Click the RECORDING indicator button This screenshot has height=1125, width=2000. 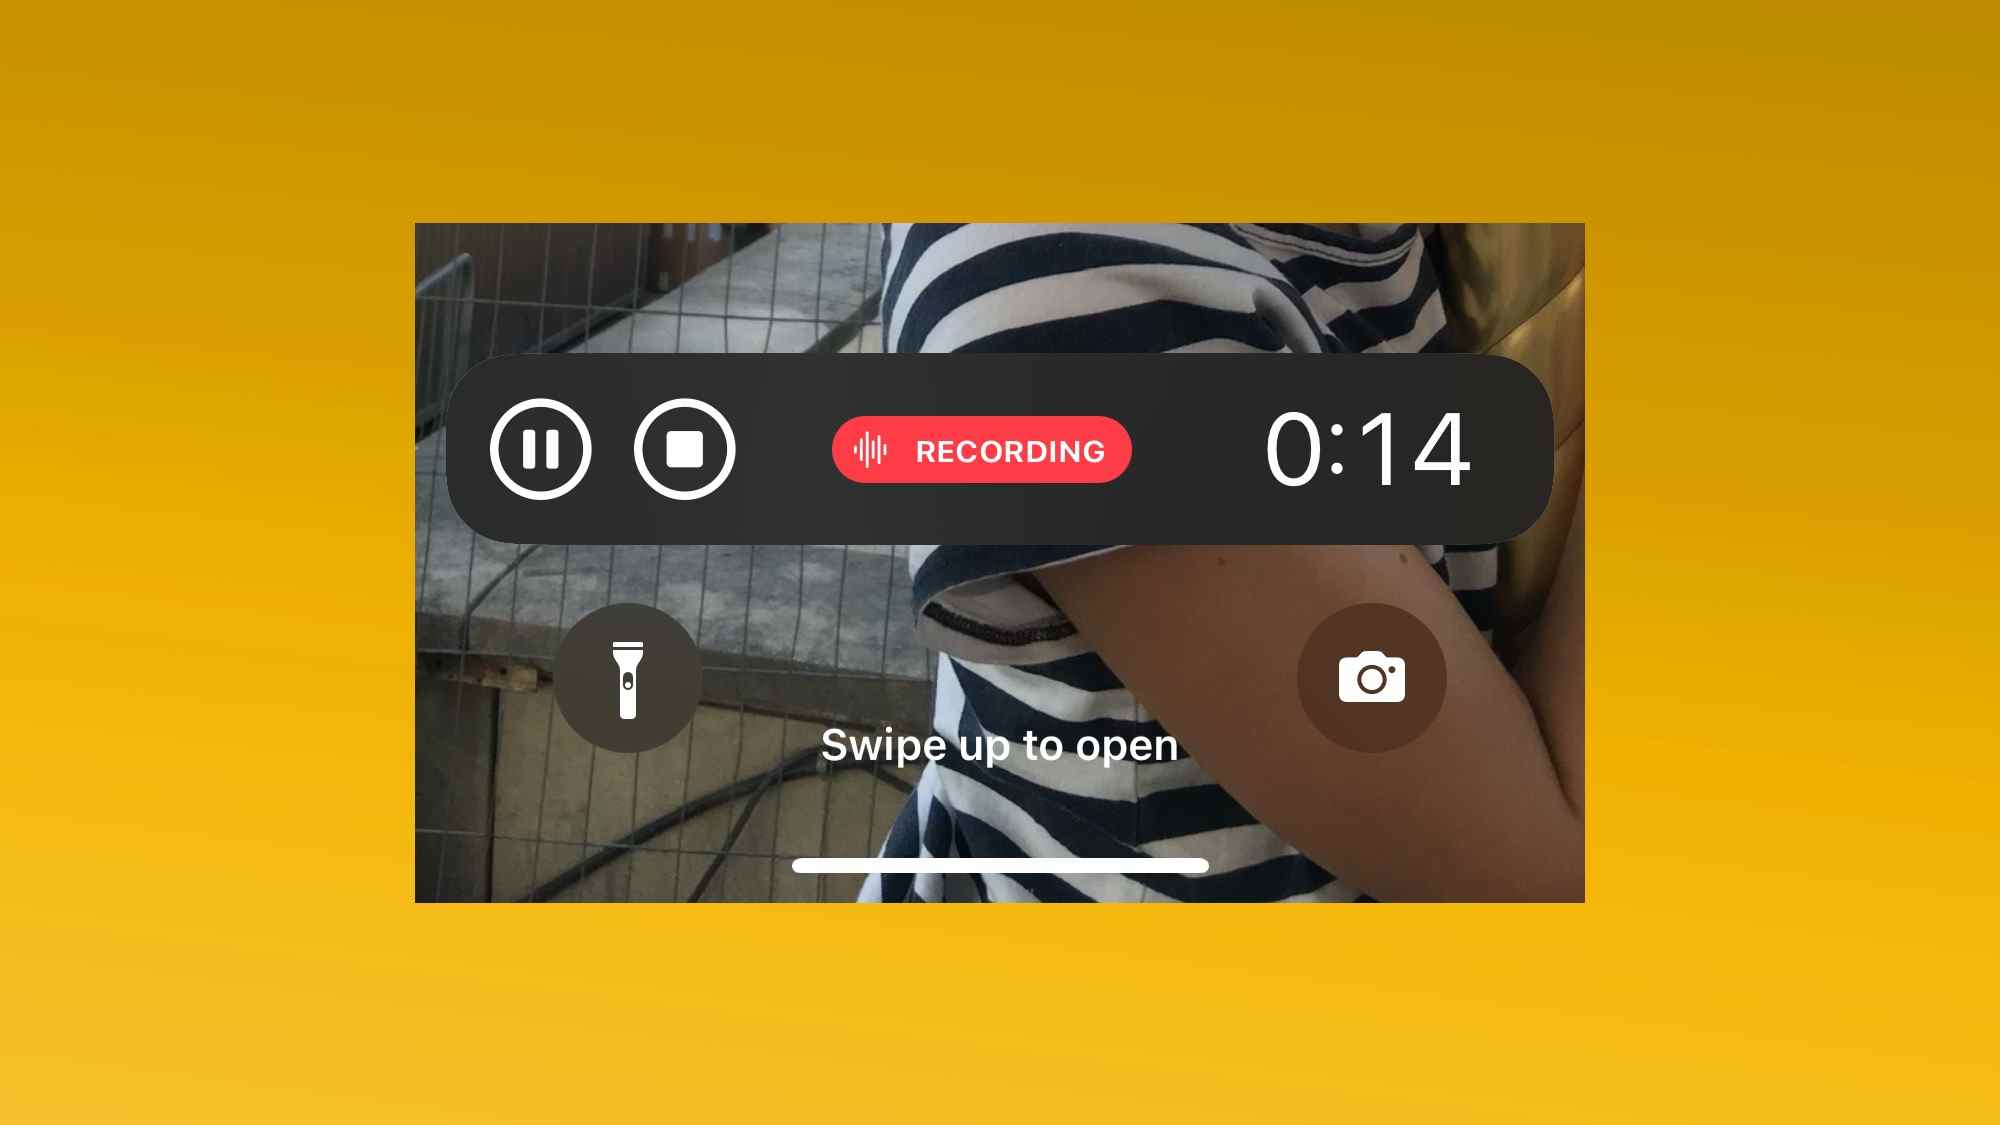coord(982,449)
